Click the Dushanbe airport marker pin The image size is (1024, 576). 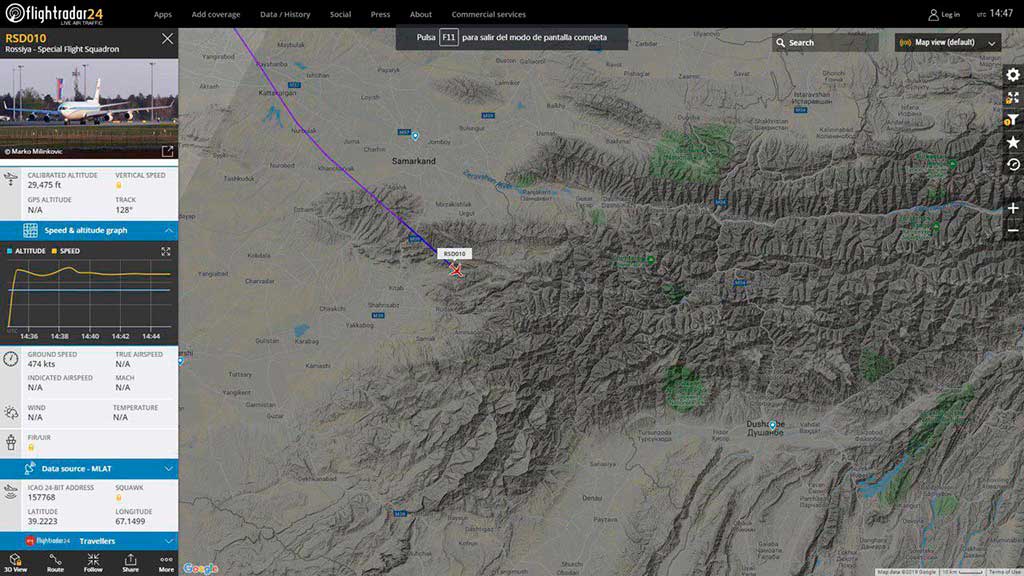point(773,425)
